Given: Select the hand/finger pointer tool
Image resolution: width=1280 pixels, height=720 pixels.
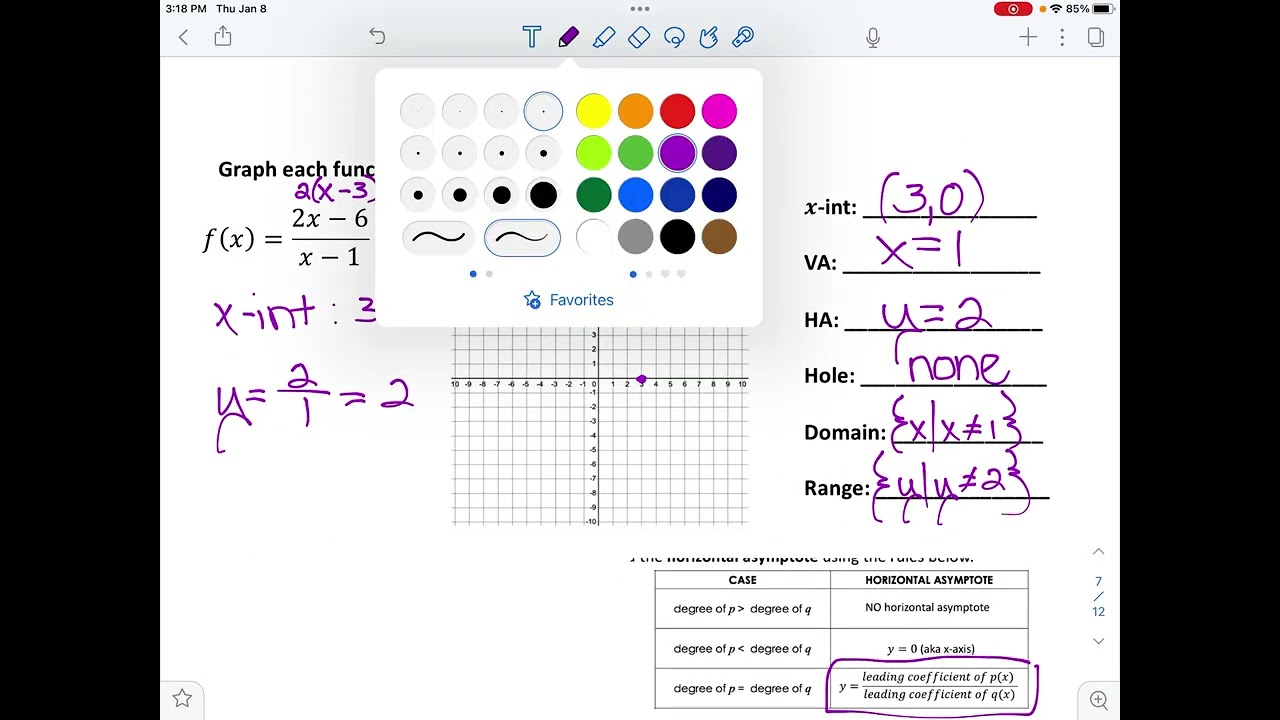Looking at the screenshot, I should pos(708,37).
